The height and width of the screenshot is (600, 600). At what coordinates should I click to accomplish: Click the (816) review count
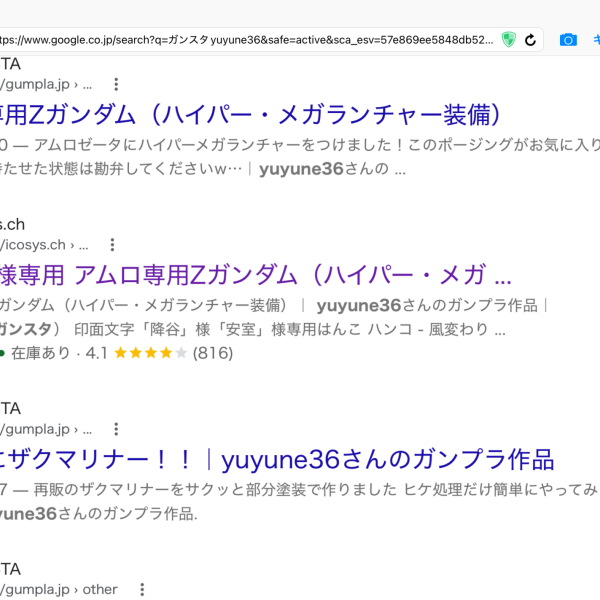tap(213, 353)
